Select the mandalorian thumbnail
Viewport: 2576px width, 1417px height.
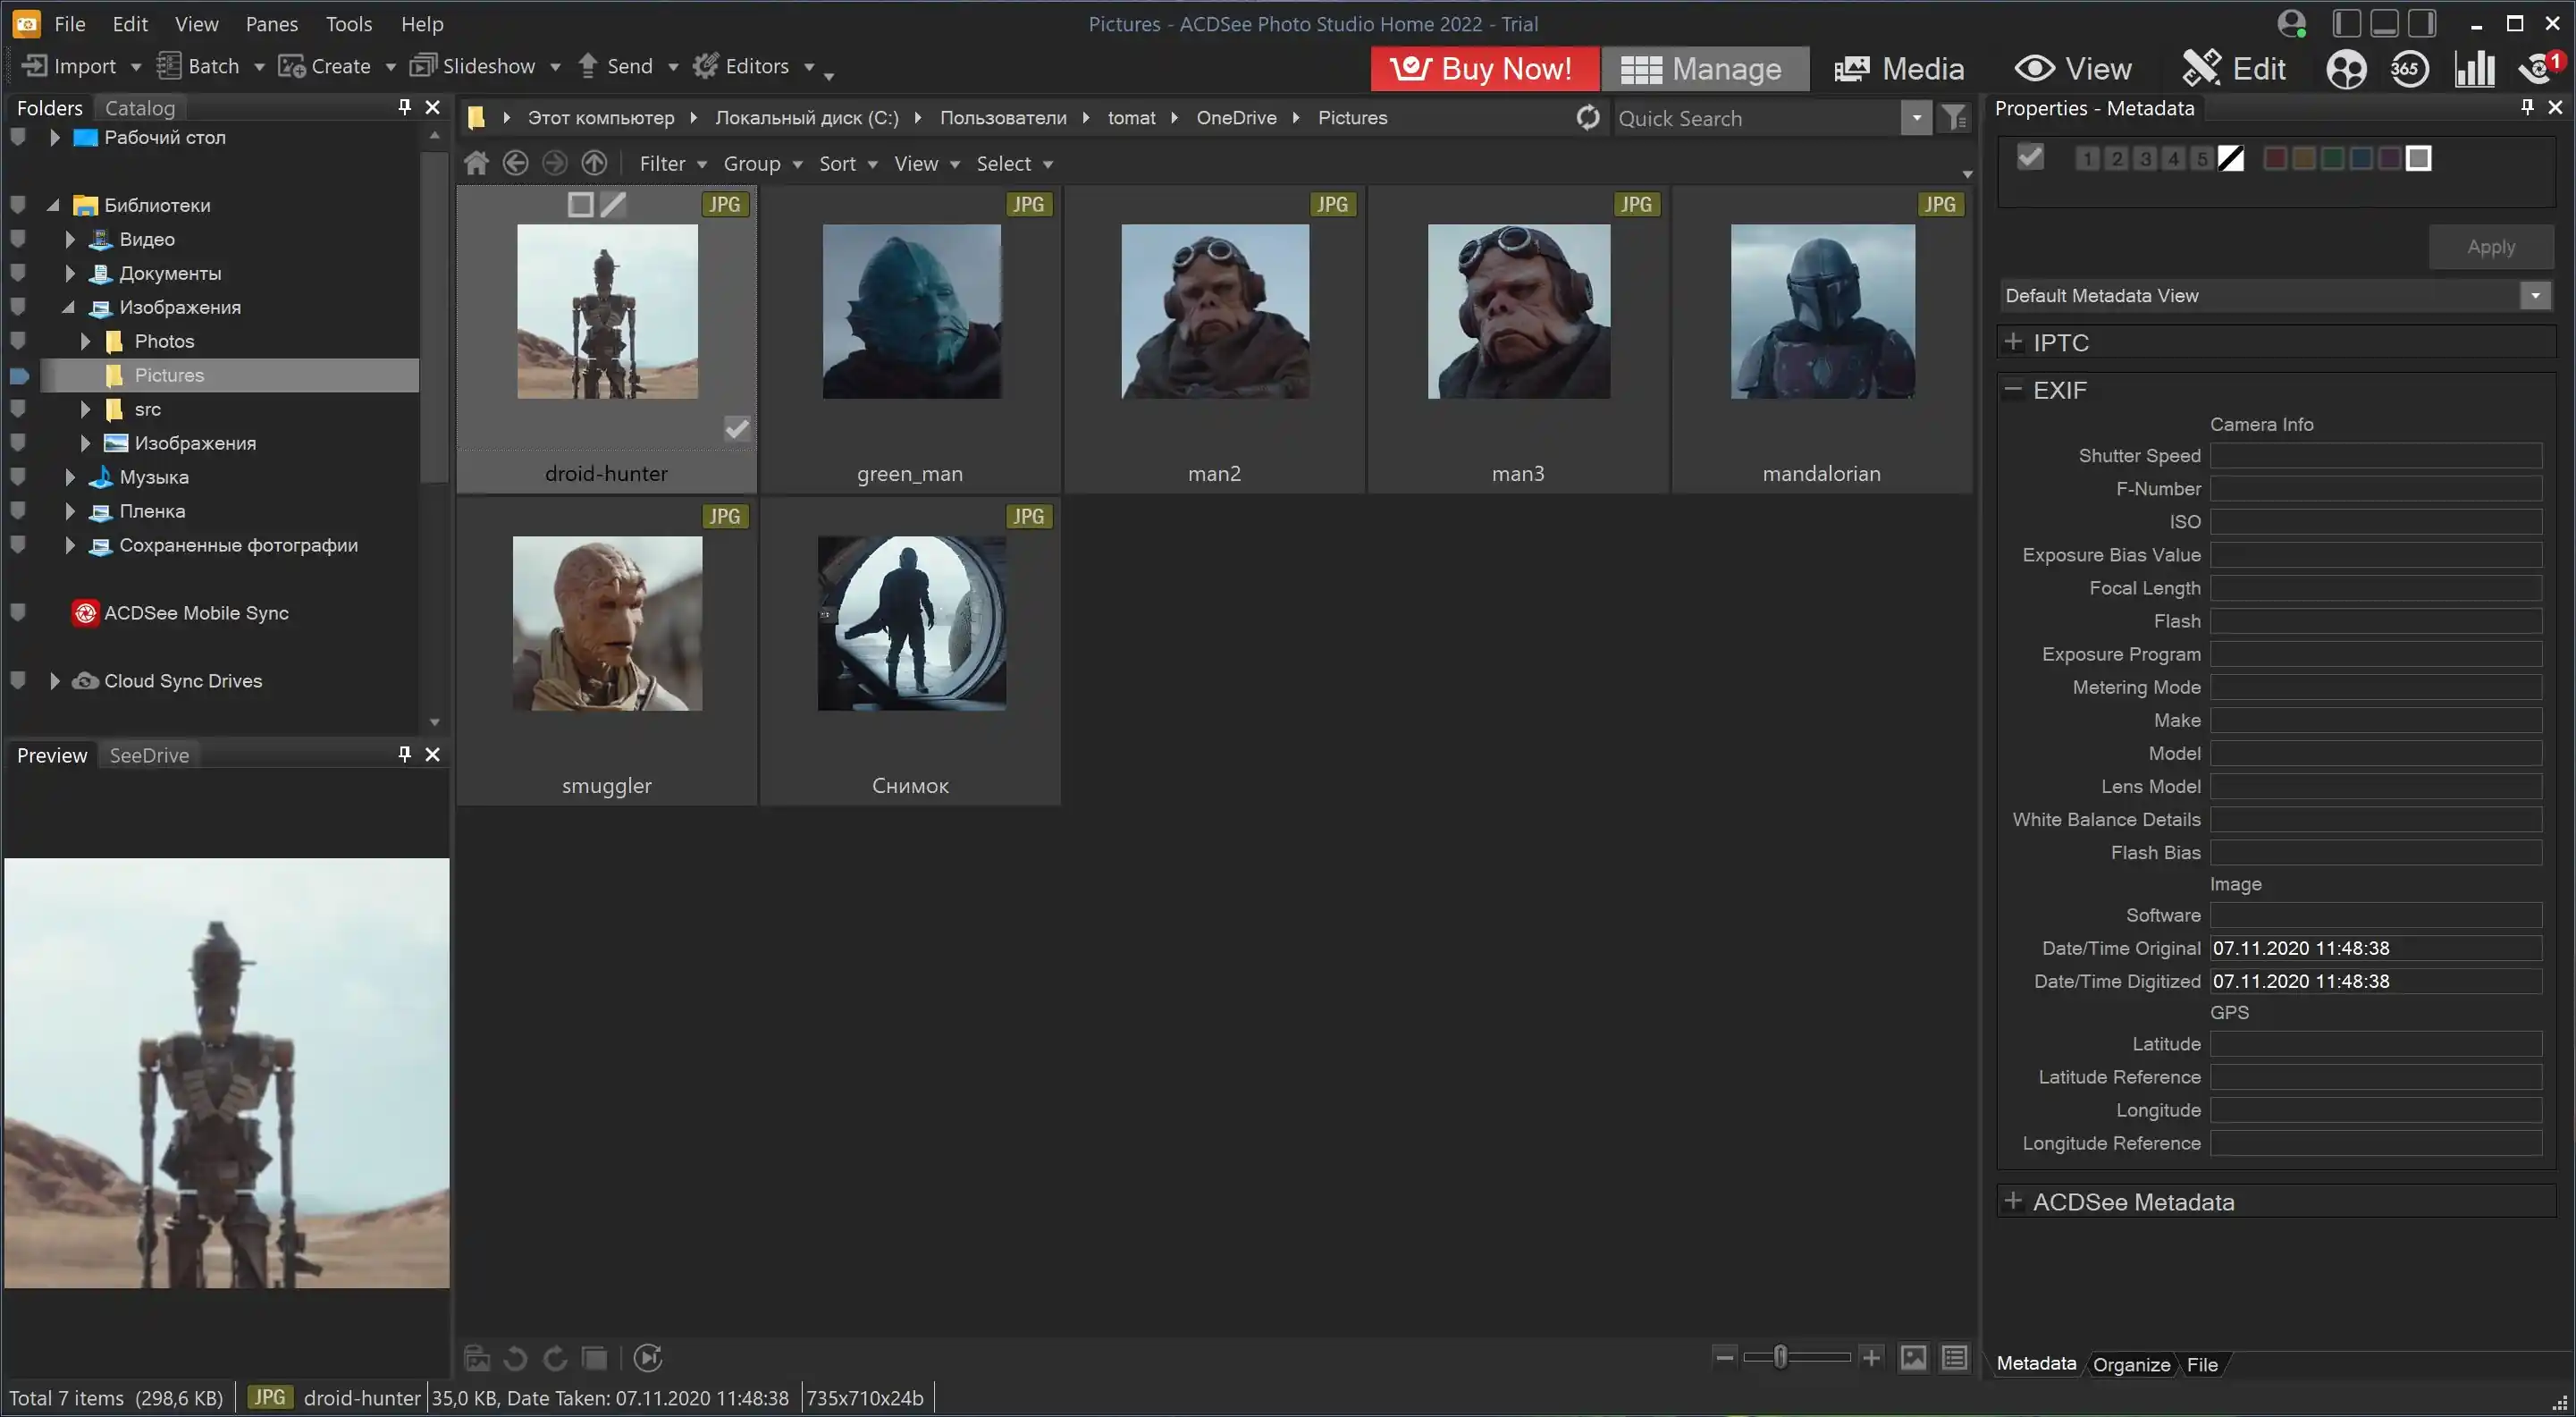coord(1822,339)
